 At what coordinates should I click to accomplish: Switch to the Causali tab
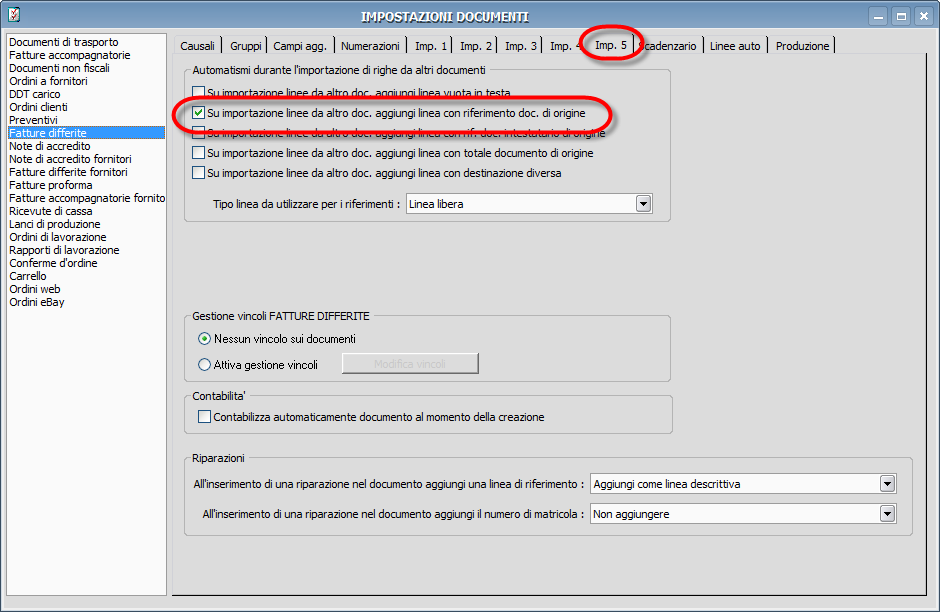tap(197, 46)
